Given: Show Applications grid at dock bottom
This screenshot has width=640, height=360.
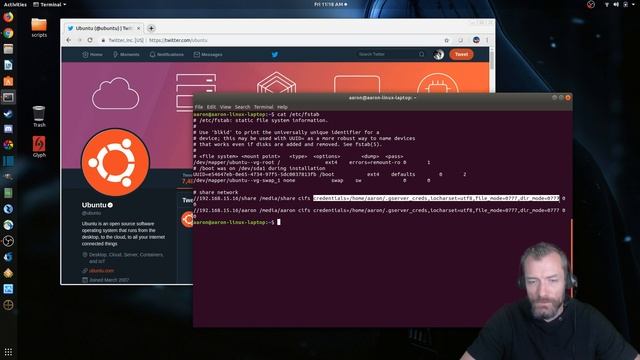Looking at the screenshot, I should (8, 351).
